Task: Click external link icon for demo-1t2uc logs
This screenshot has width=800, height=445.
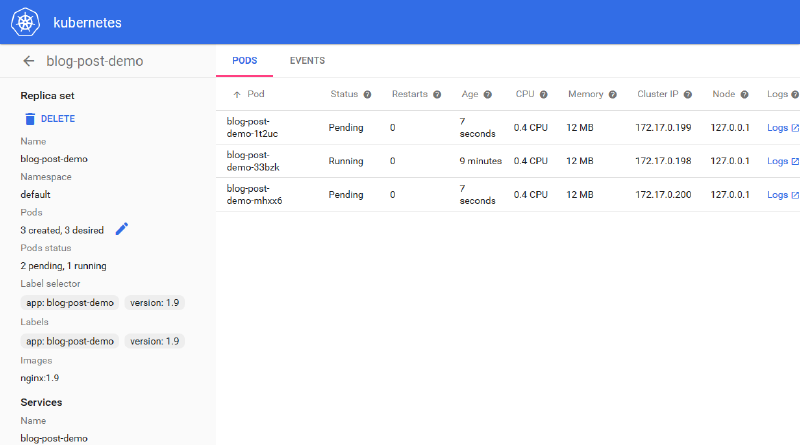Action: click(x=795, y=128)
